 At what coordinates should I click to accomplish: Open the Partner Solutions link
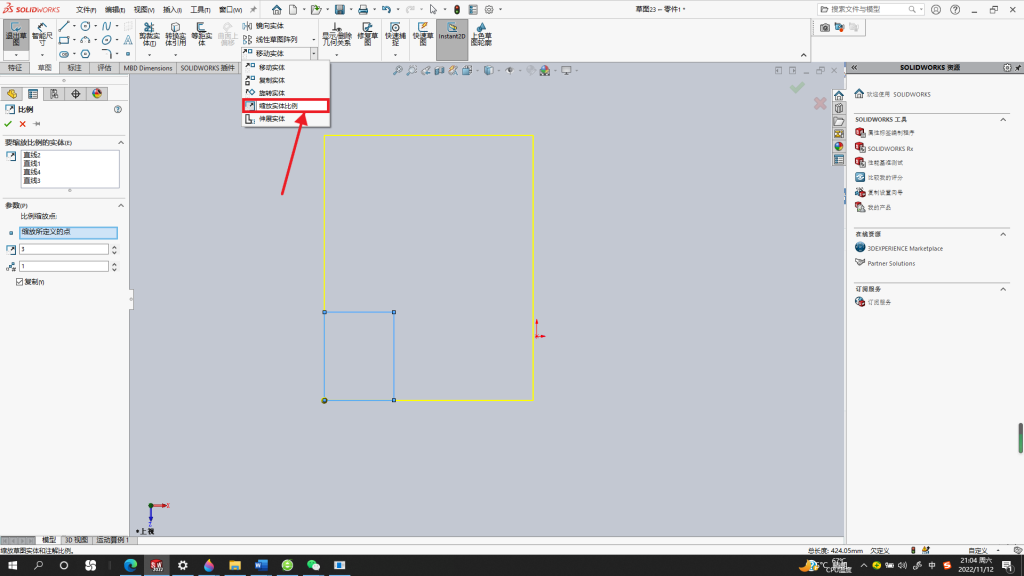(x=891, y=263)
